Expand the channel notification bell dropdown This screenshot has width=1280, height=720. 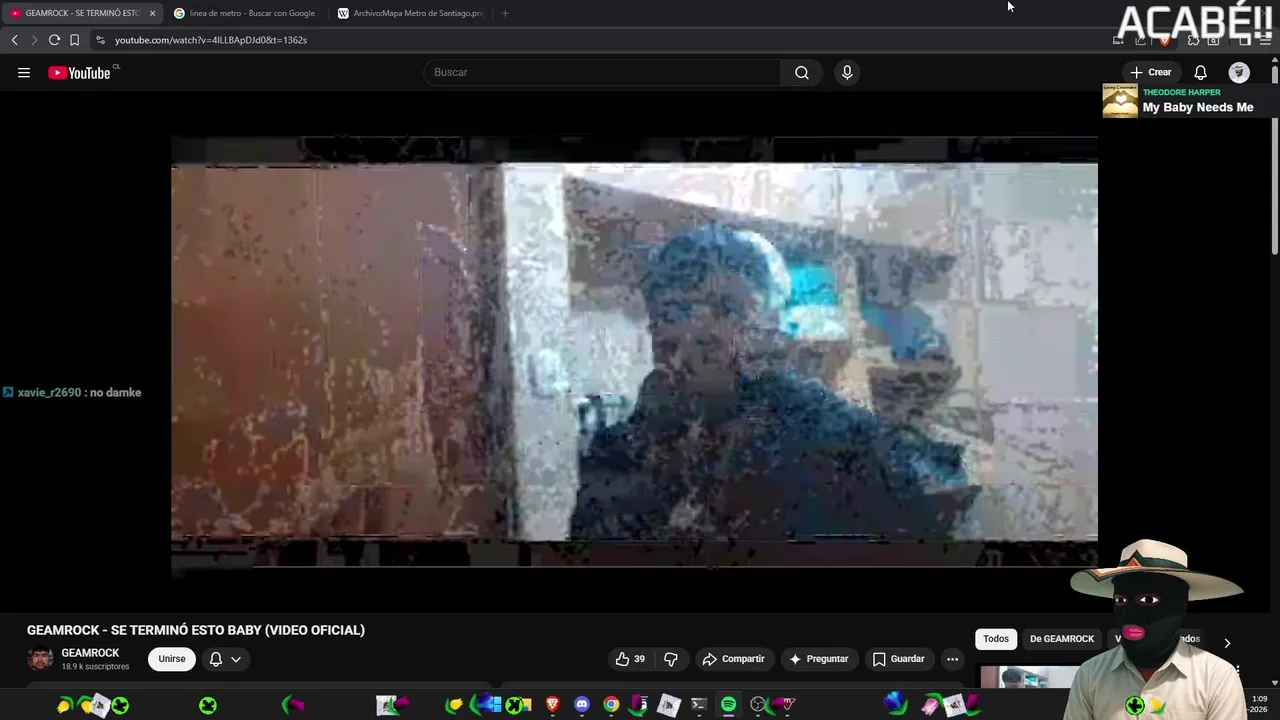[x=225, y=659]
